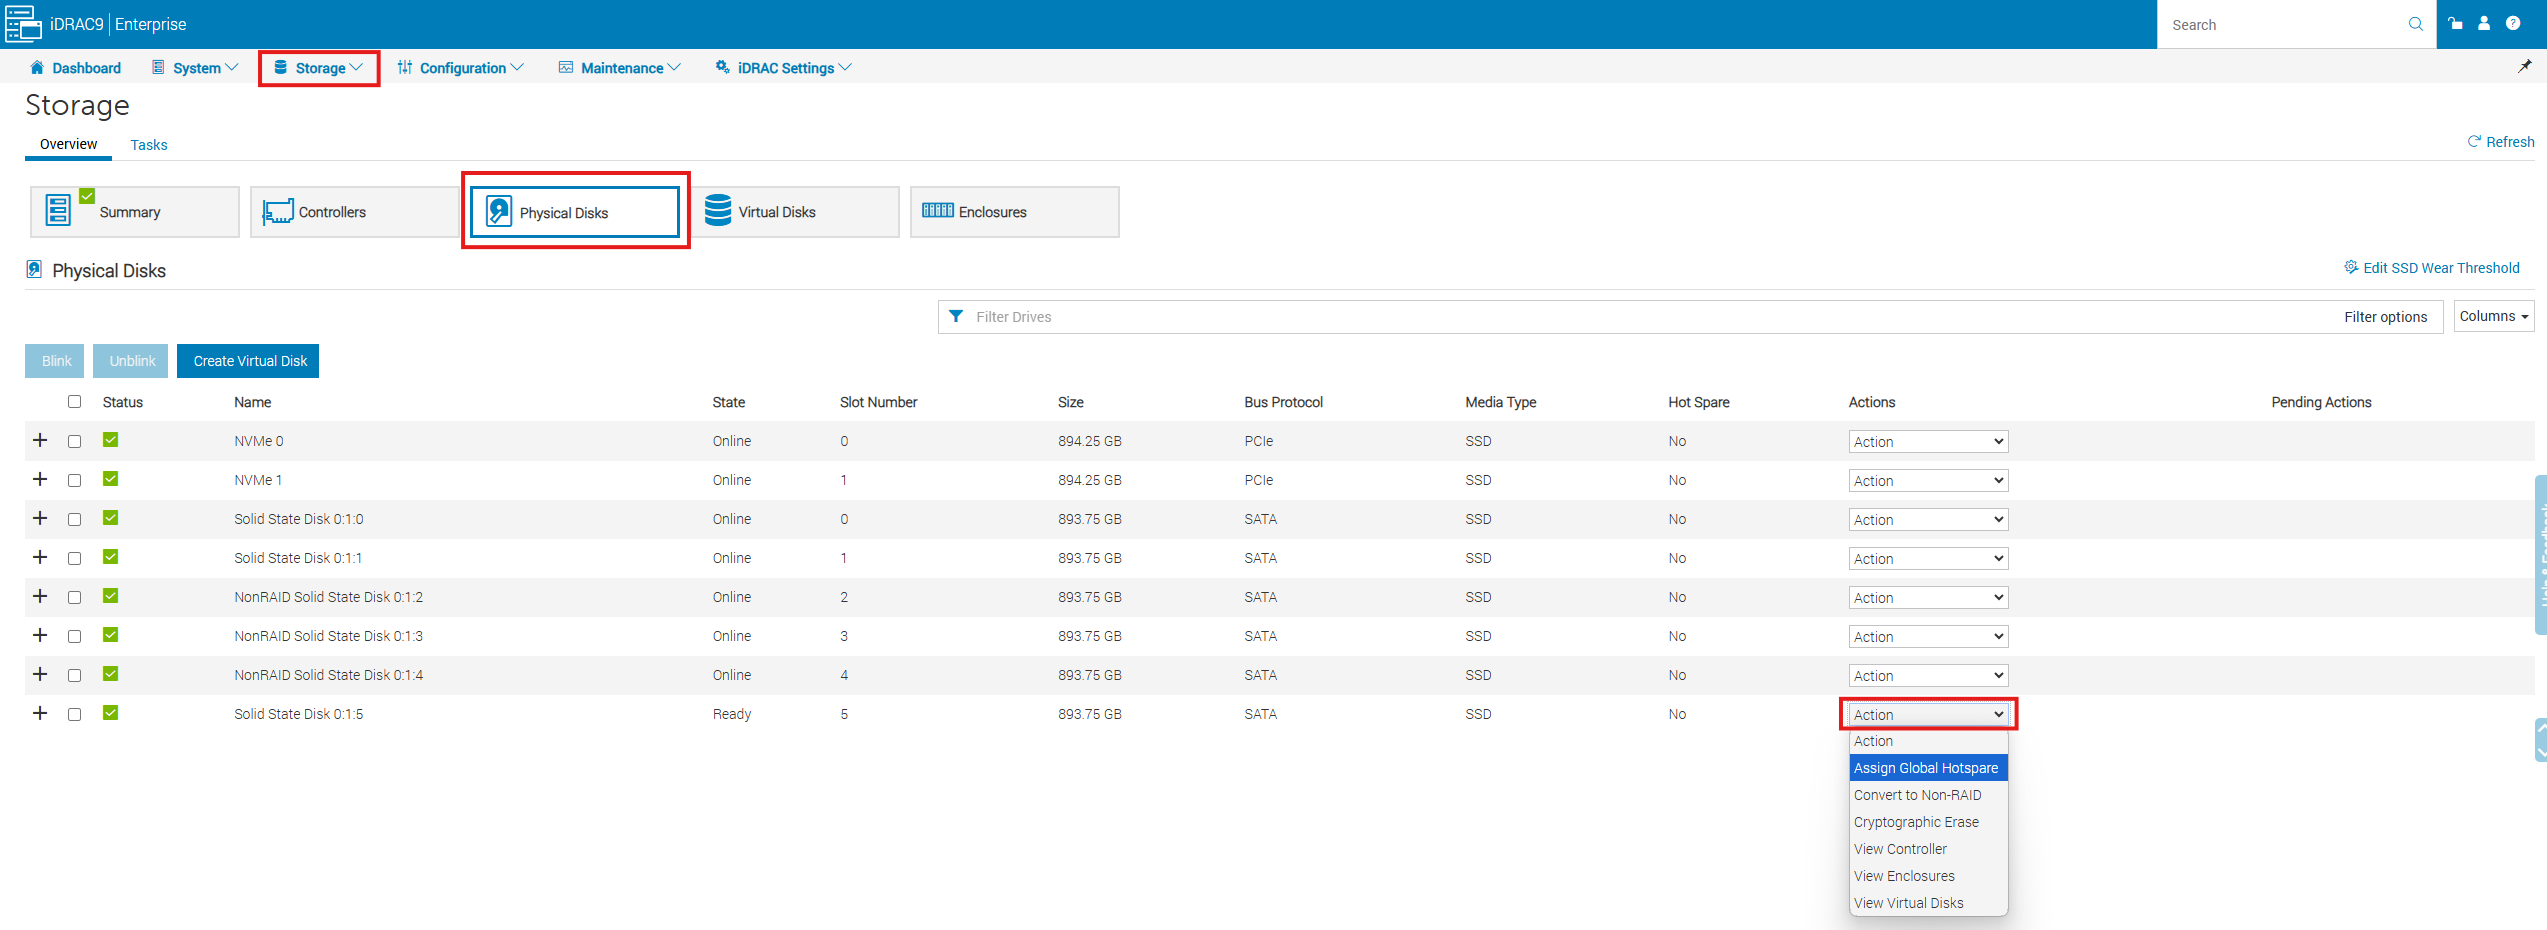Screen dimensions: 2547x930
Task: Select the Solid State Disk 0:1:5 checkbox
Action: tap(75, 714)
